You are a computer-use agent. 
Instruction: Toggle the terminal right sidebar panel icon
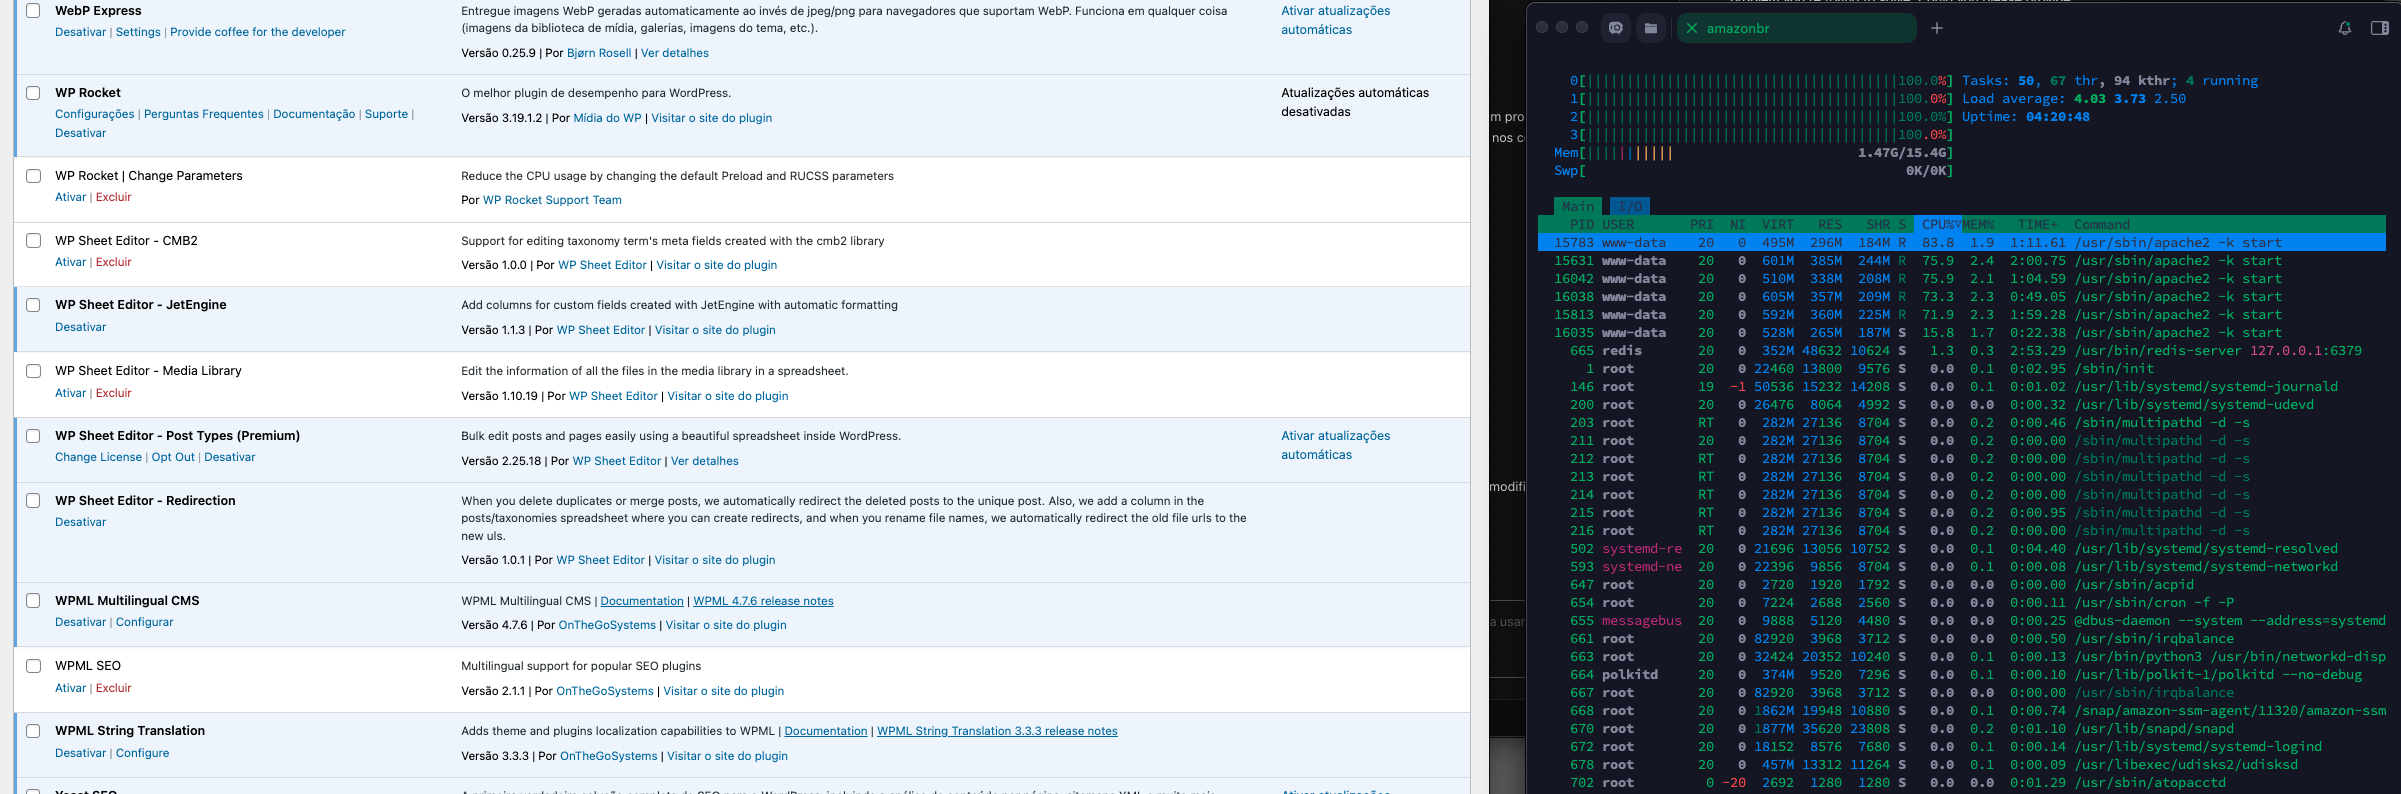(2380, 28)
